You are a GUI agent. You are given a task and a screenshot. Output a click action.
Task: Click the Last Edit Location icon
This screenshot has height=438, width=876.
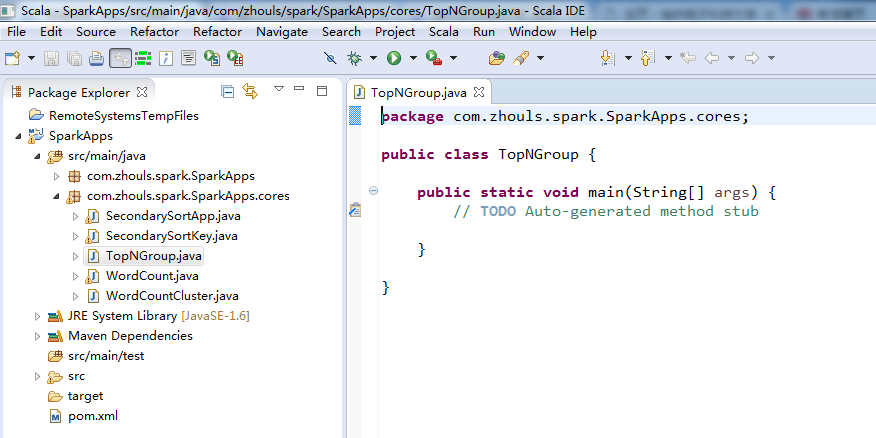(x=688, y=58)
